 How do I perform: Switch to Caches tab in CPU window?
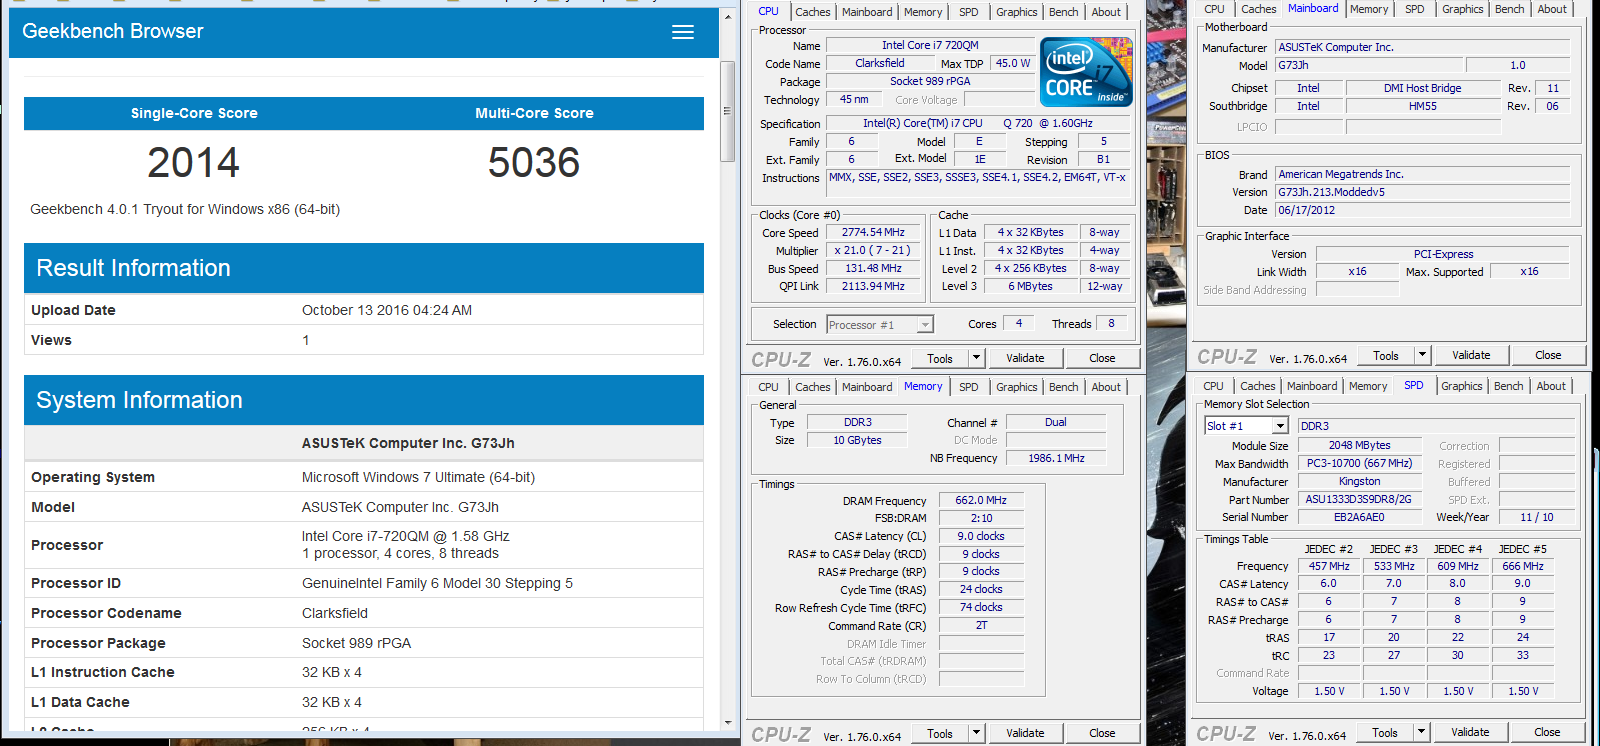tap(813, 12)
